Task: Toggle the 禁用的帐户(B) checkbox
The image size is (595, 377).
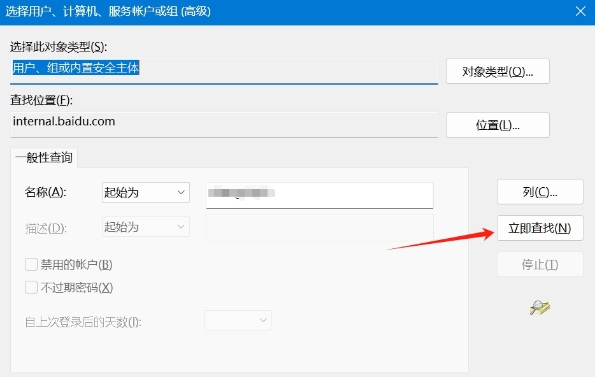Action: click(31, 264)
